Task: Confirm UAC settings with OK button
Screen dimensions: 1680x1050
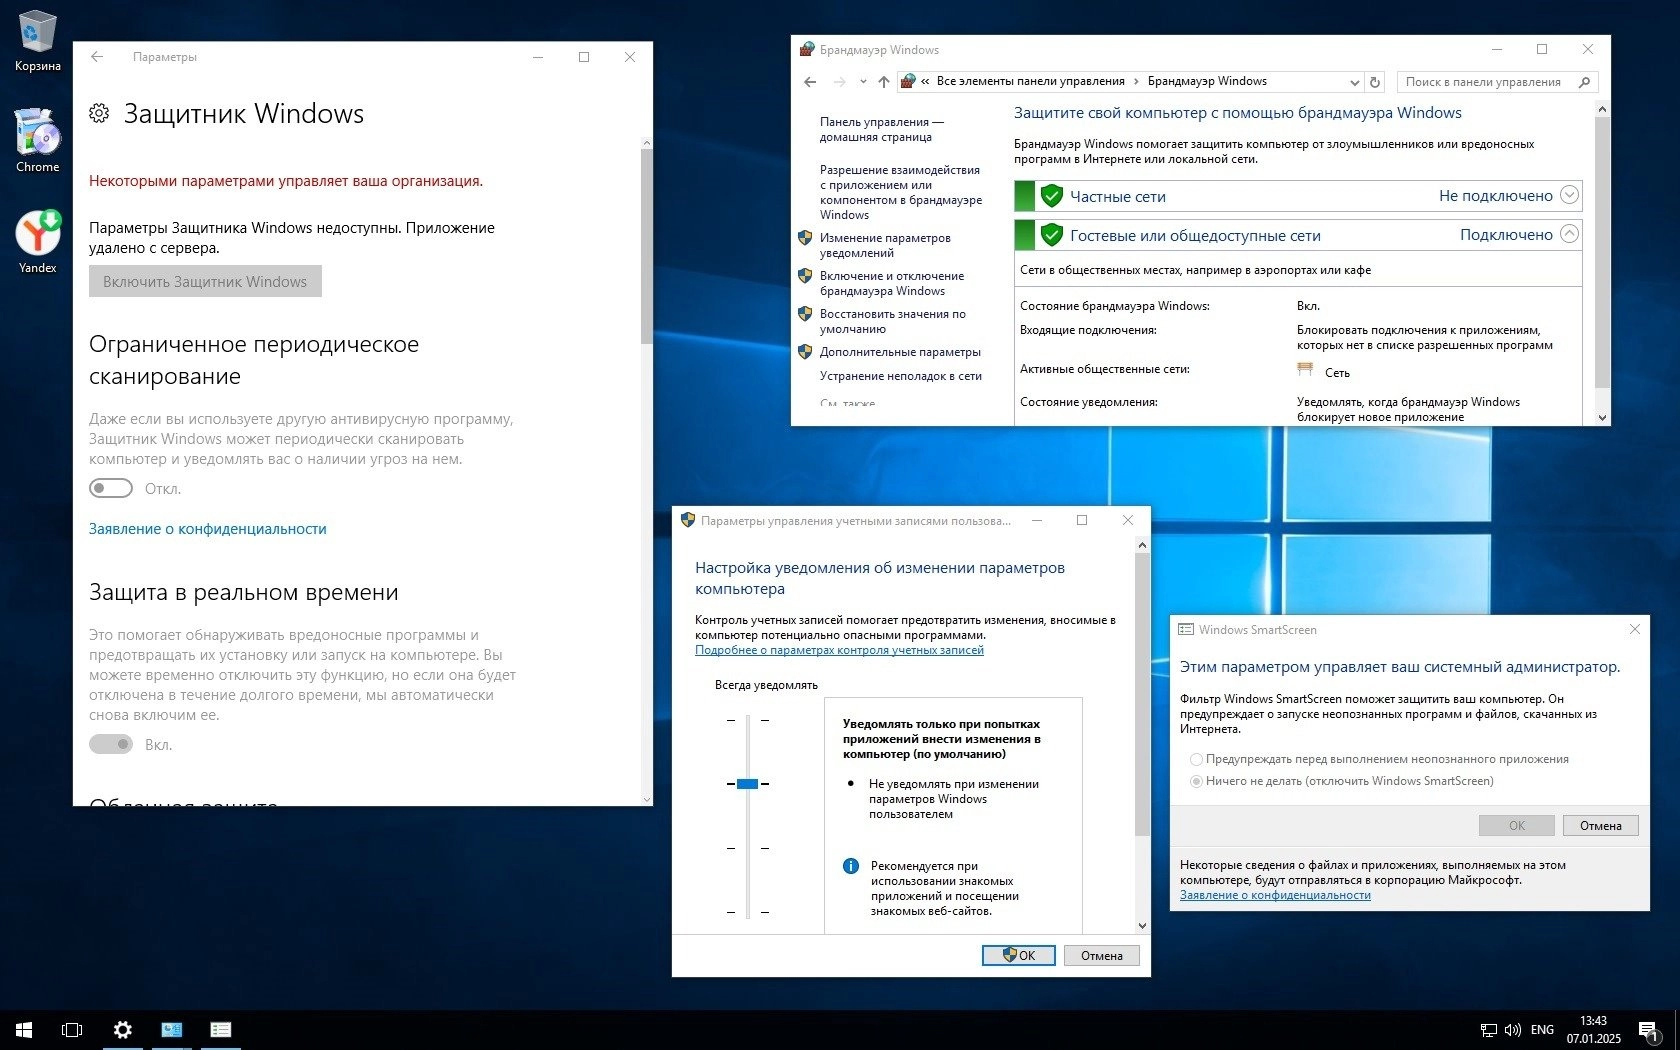Action: [1018, 955]
